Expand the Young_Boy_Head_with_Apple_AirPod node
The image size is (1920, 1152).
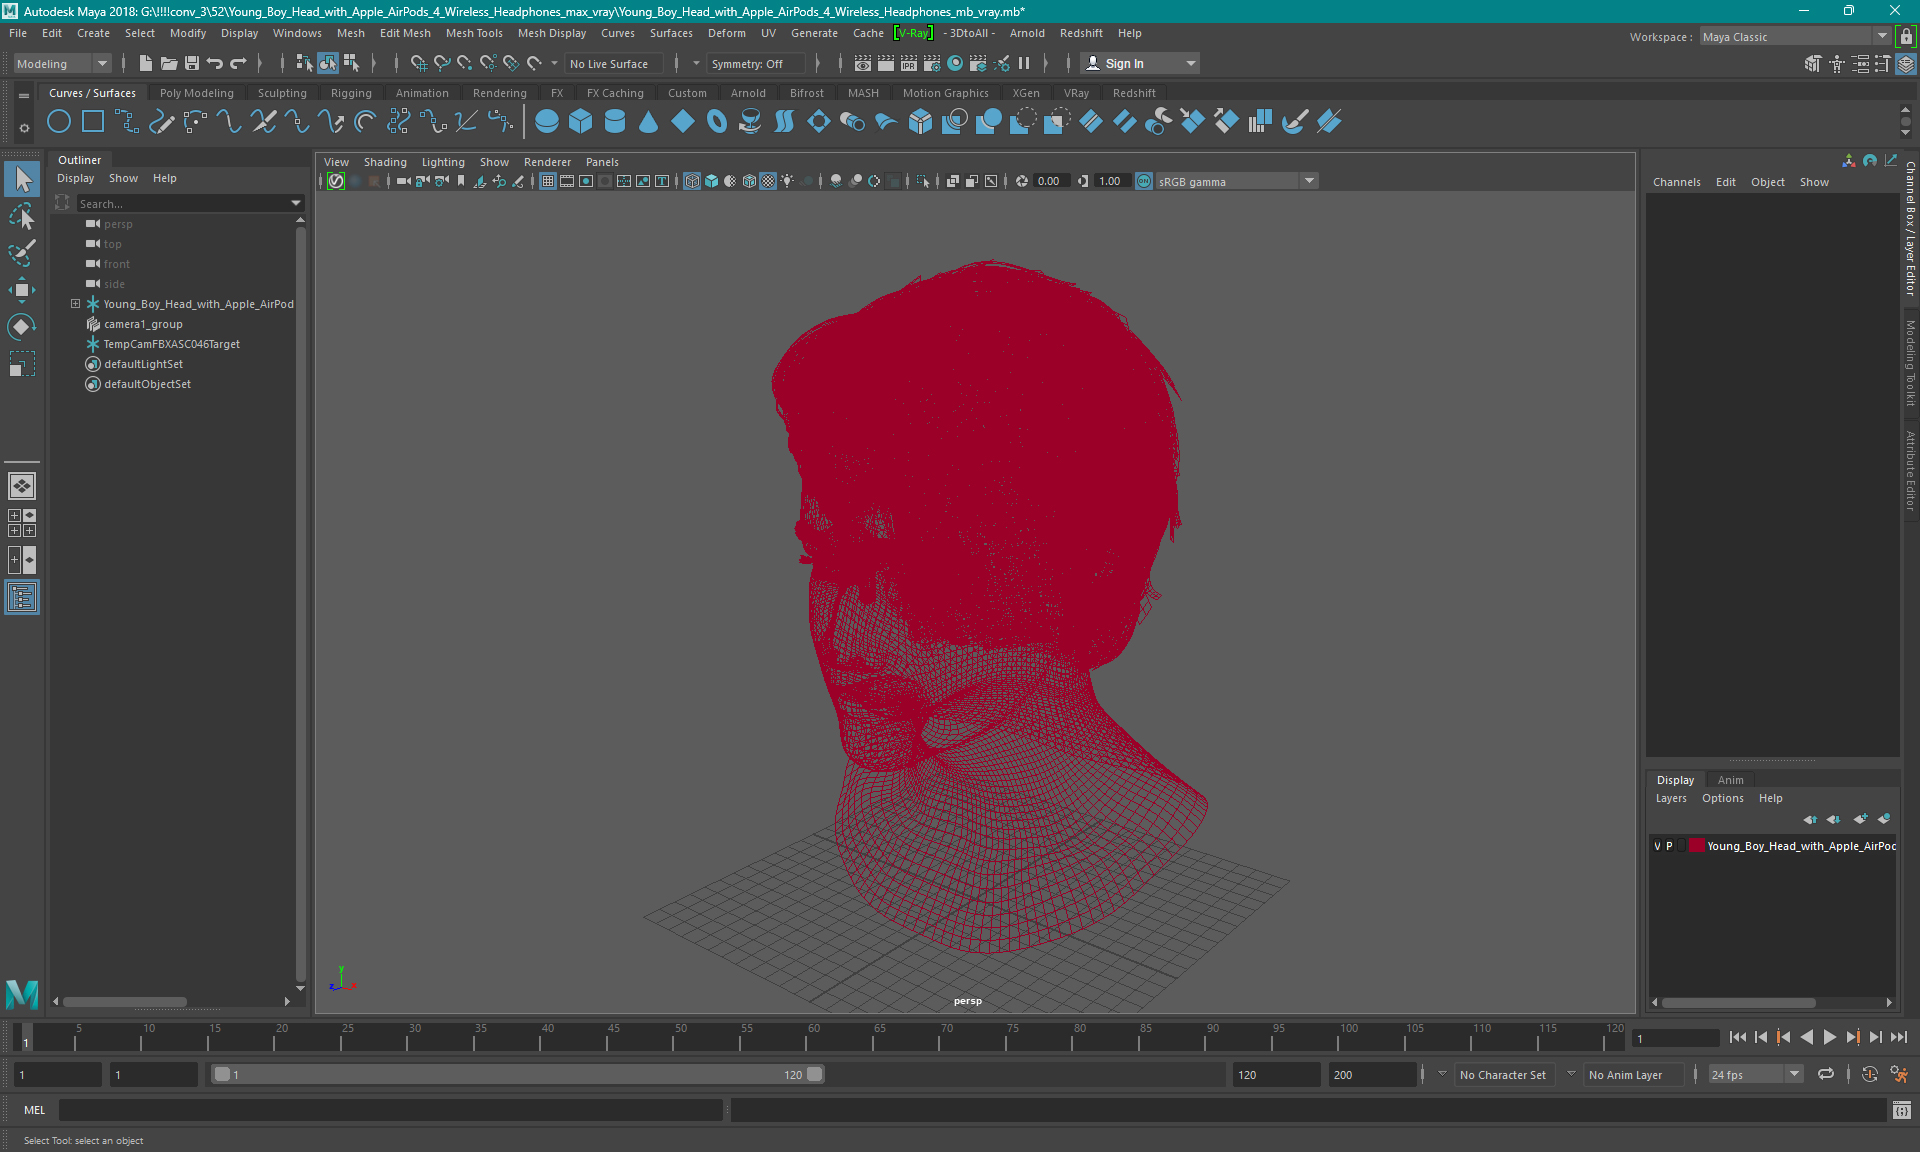click(75, 304)
